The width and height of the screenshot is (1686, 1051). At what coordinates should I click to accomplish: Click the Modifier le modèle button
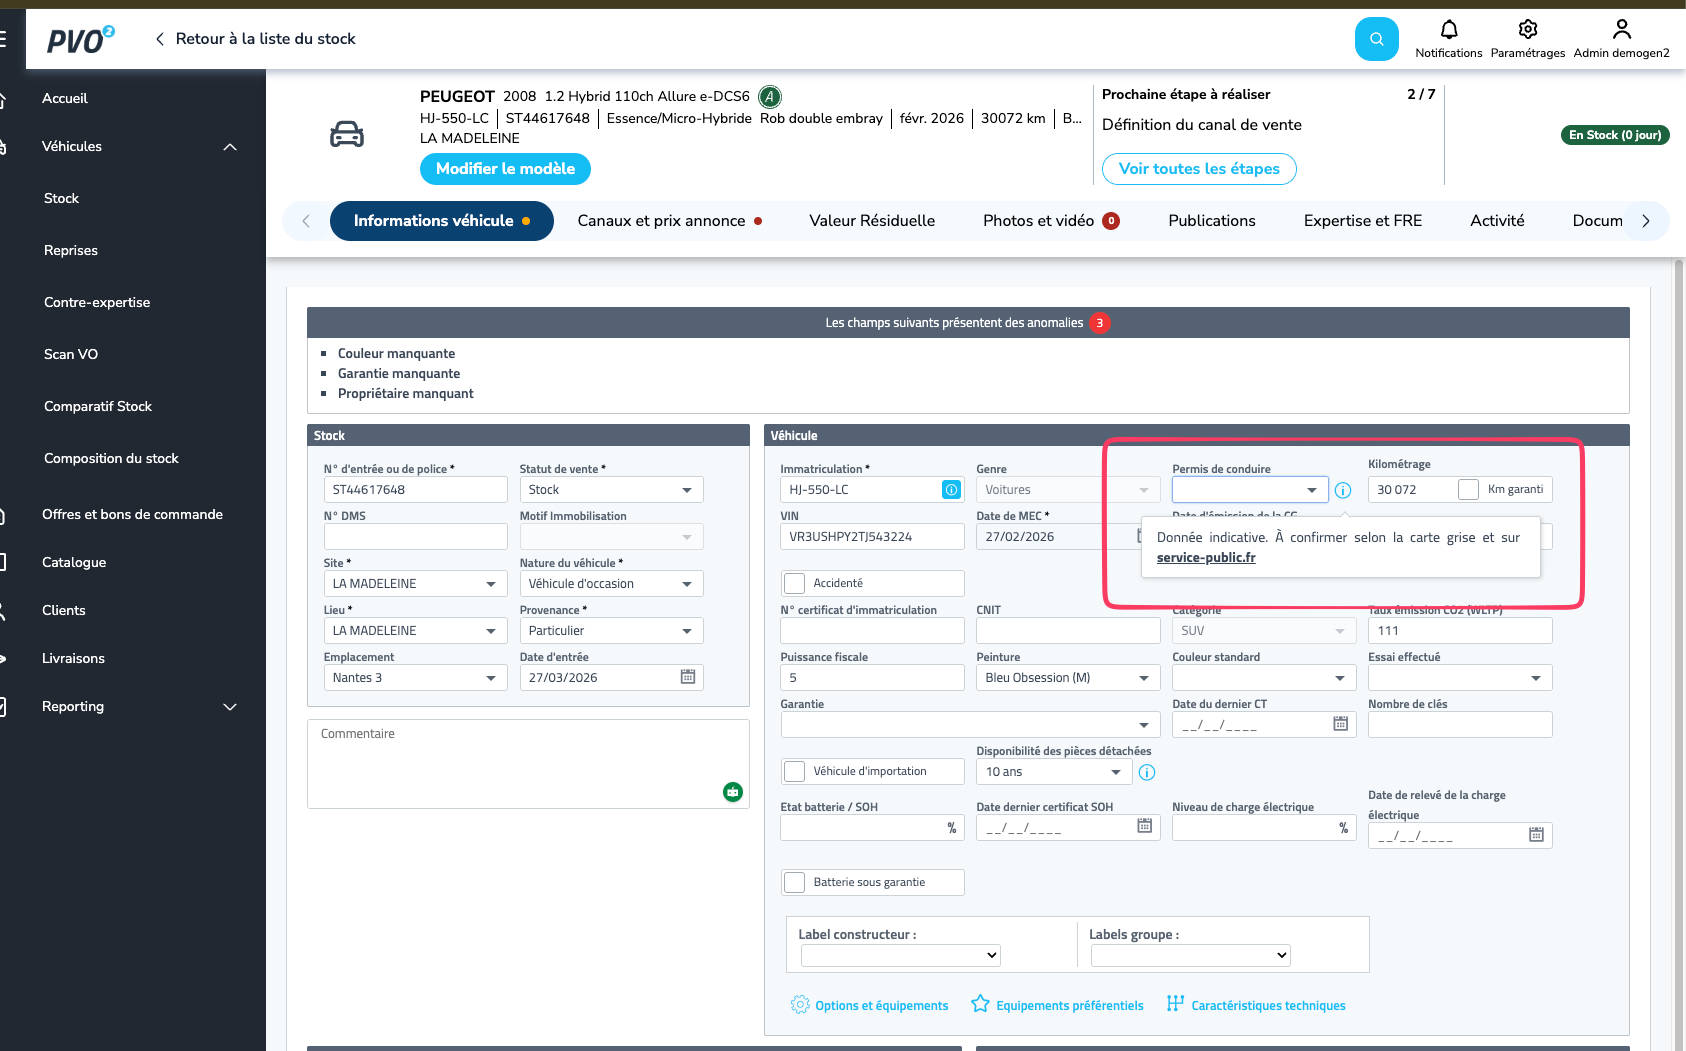click(505, 169)
